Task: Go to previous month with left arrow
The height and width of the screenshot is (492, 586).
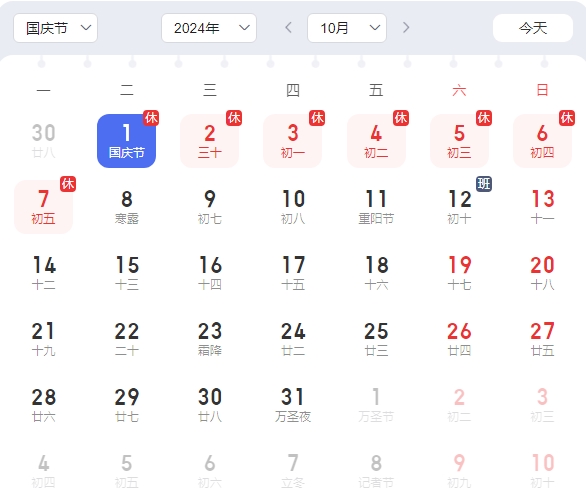Action: tap(288, 28)
